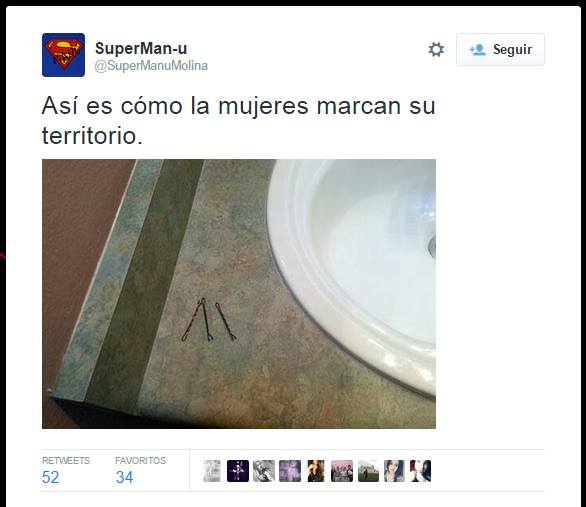This screenshot has width=586, height=507.
Task: Open the ninth last avatar
Action: (420, 471)
